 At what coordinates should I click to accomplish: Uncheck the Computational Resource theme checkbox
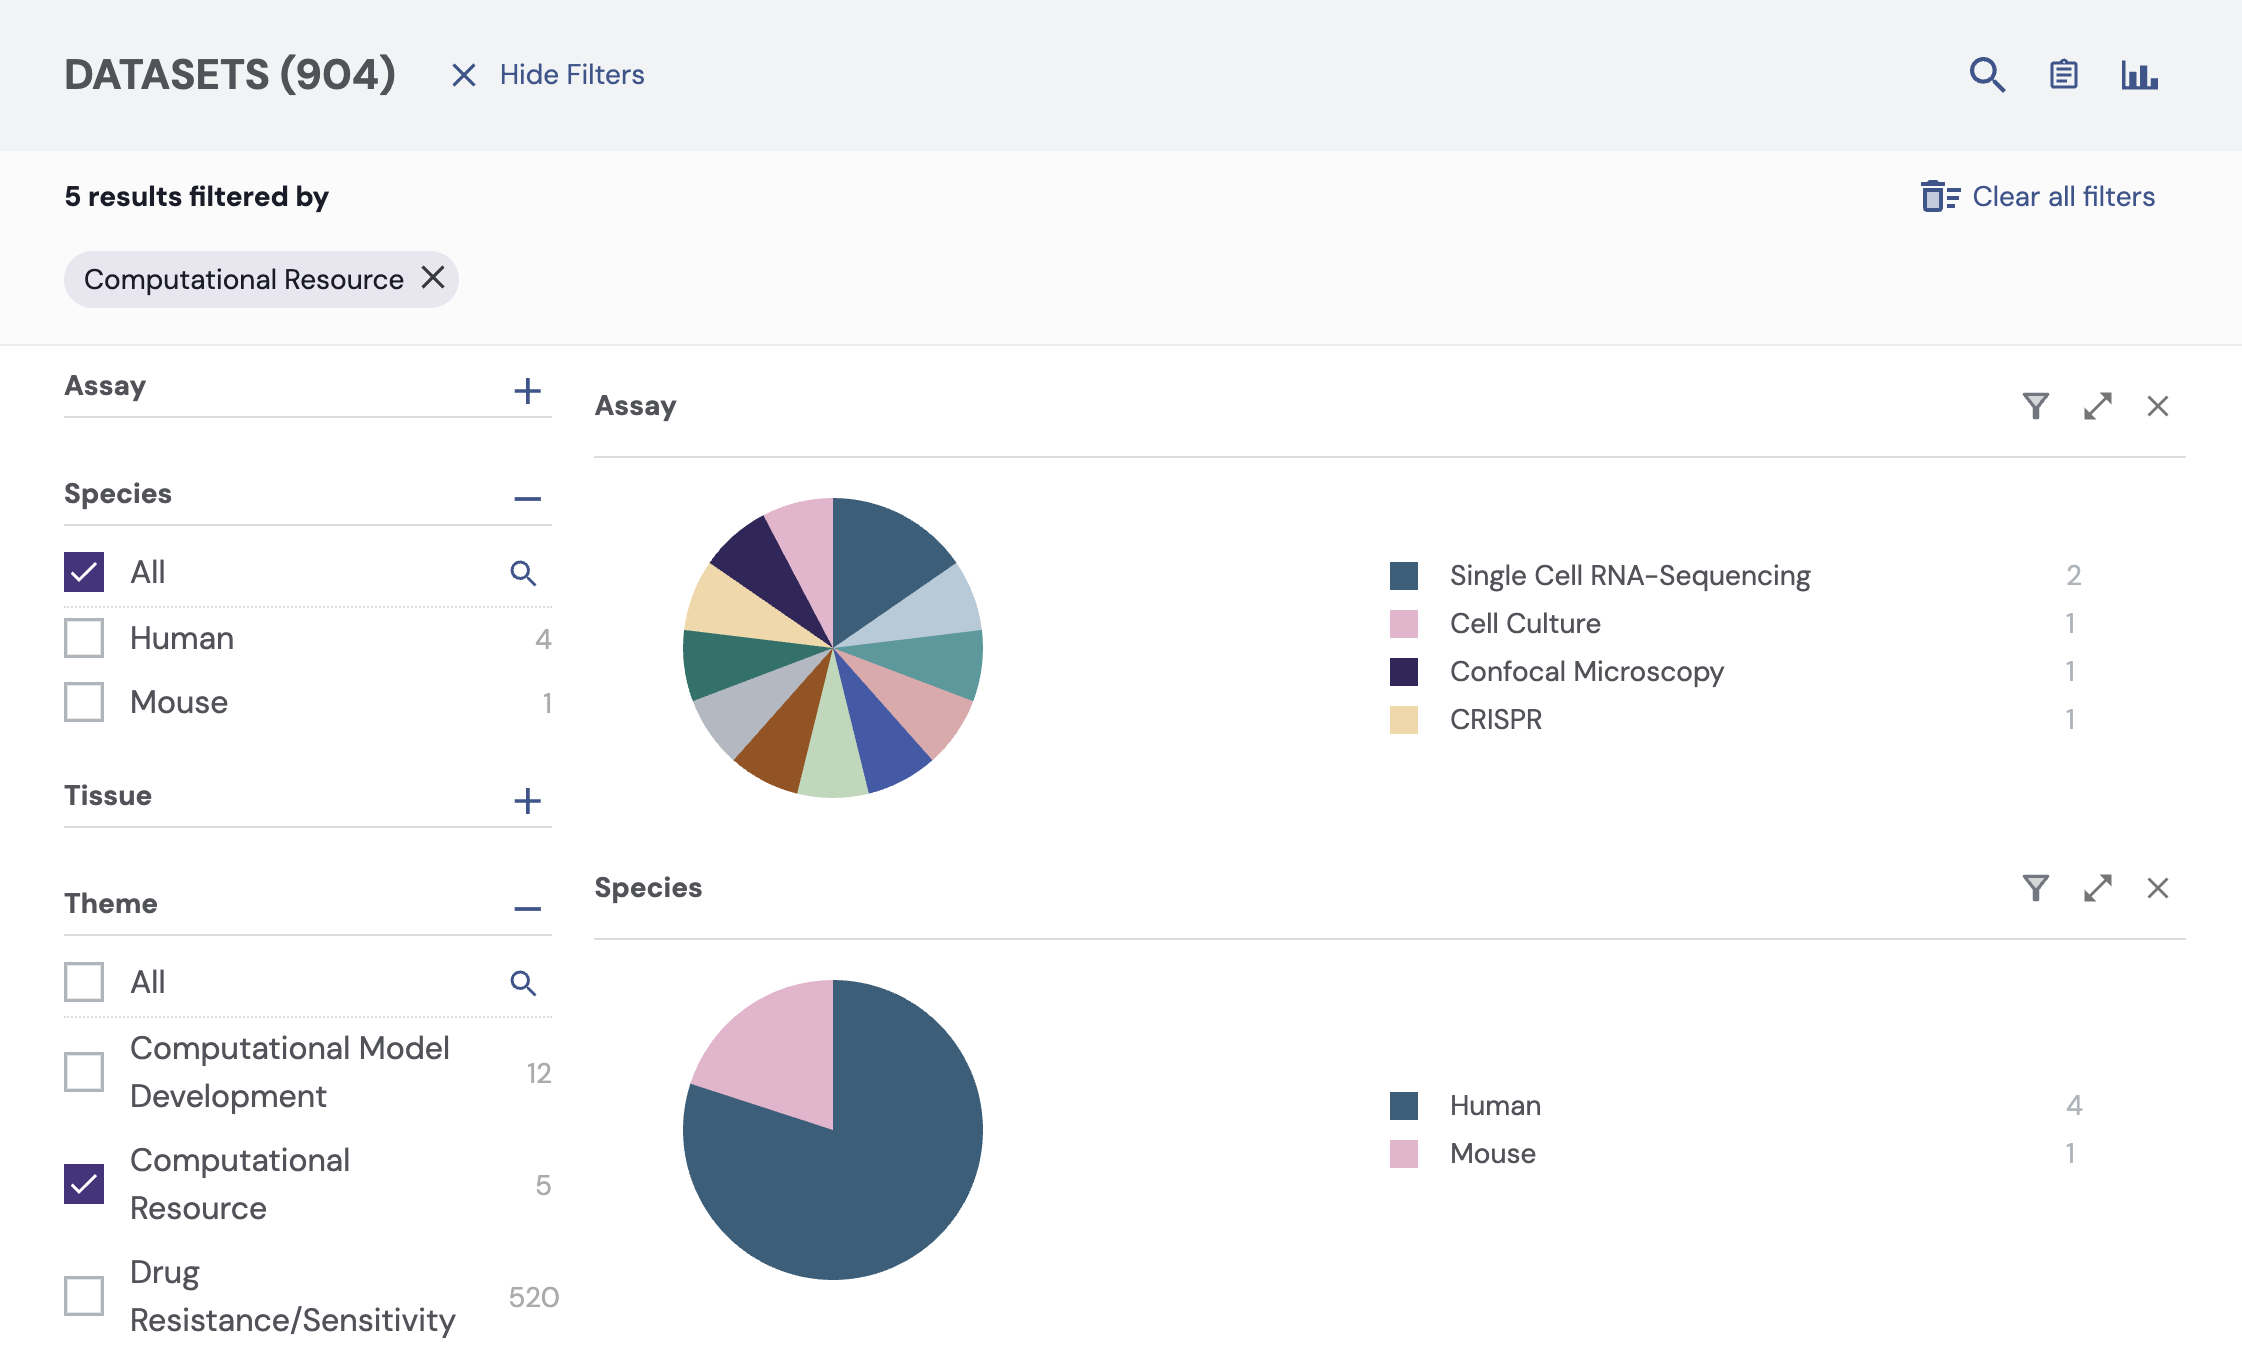84,1184
